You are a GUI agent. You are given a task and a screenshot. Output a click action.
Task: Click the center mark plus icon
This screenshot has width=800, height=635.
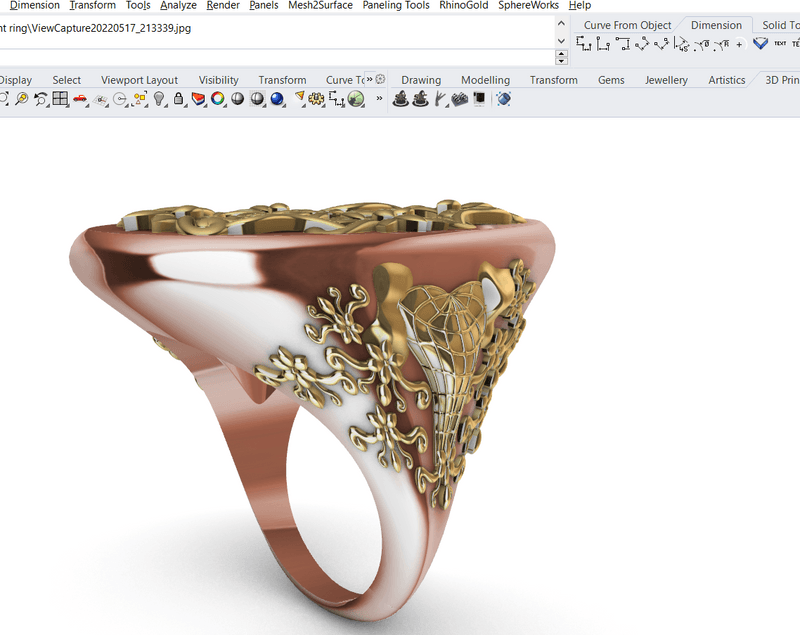pyautogui.click(x=739, y=44)
